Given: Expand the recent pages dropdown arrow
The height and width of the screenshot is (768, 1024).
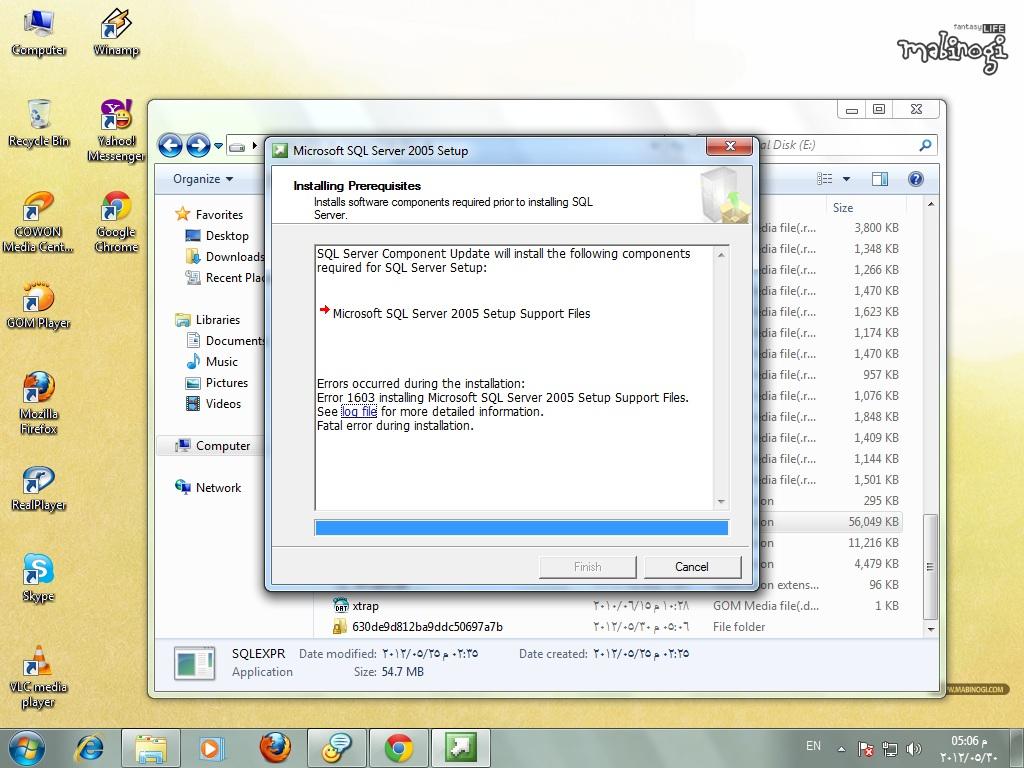Looking at the screenshot, I should (218, 146).
